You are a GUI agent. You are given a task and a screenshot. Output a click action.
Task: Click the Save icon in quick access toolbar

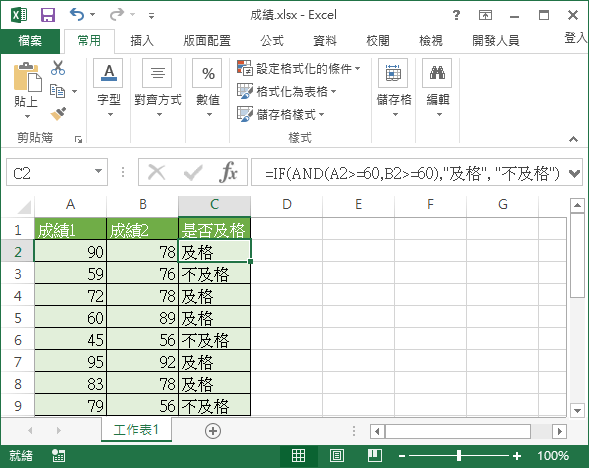click(x=48, y=15)
